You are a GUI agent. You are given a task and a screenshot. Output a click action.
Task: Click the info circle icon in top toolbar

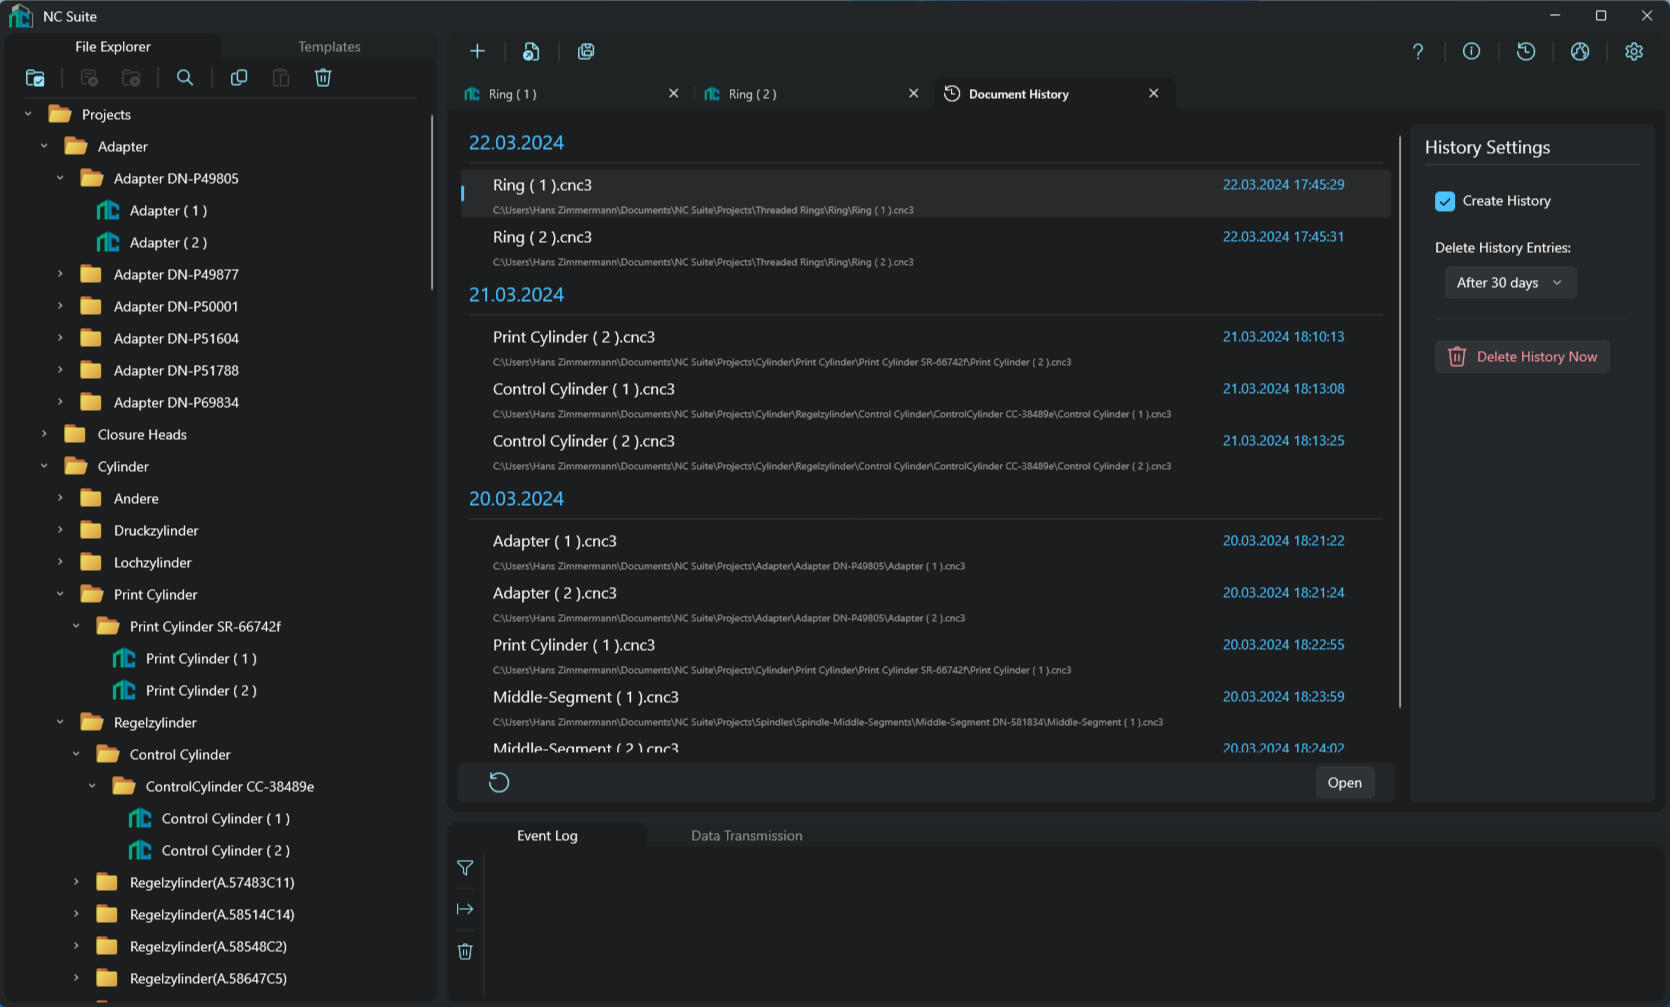[x=1471, y=52]
